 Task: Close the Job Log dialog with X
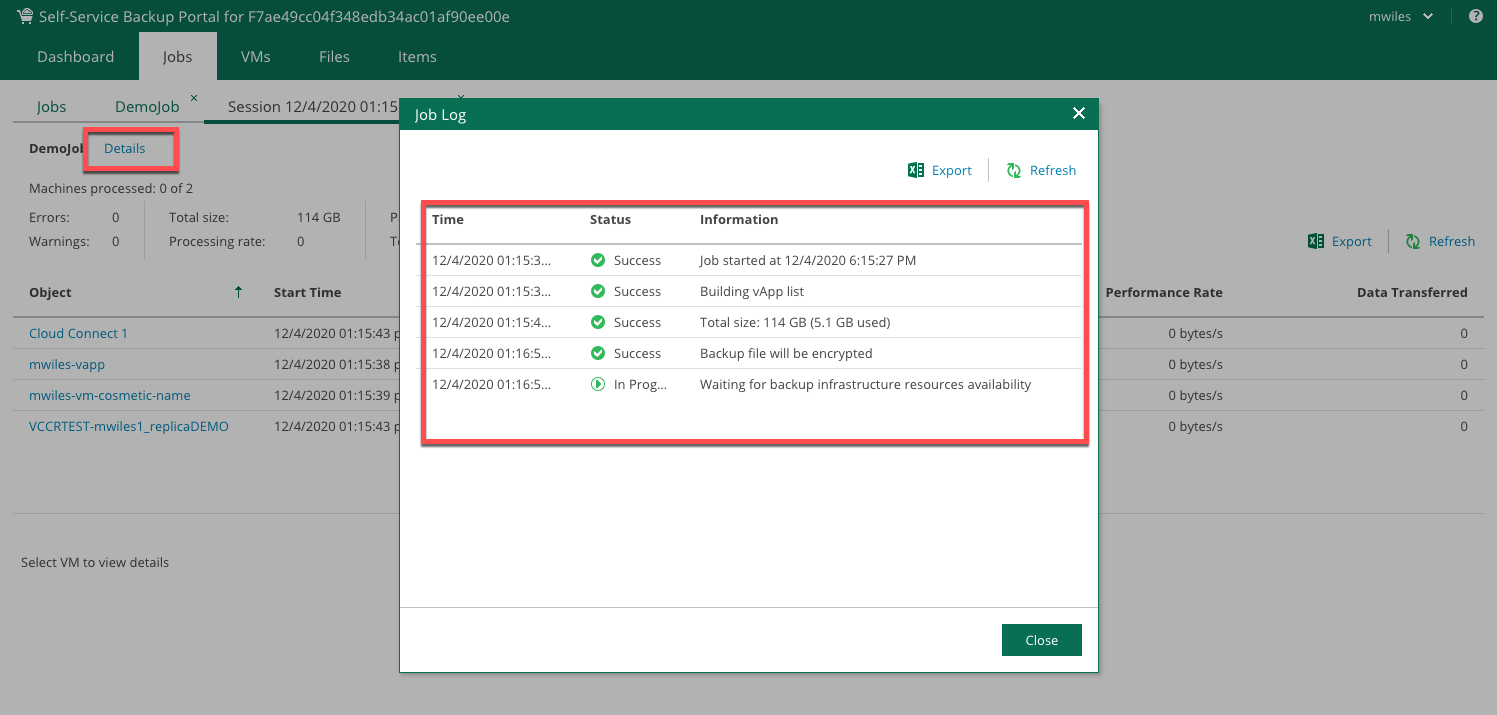click(x=1078, y=114)
